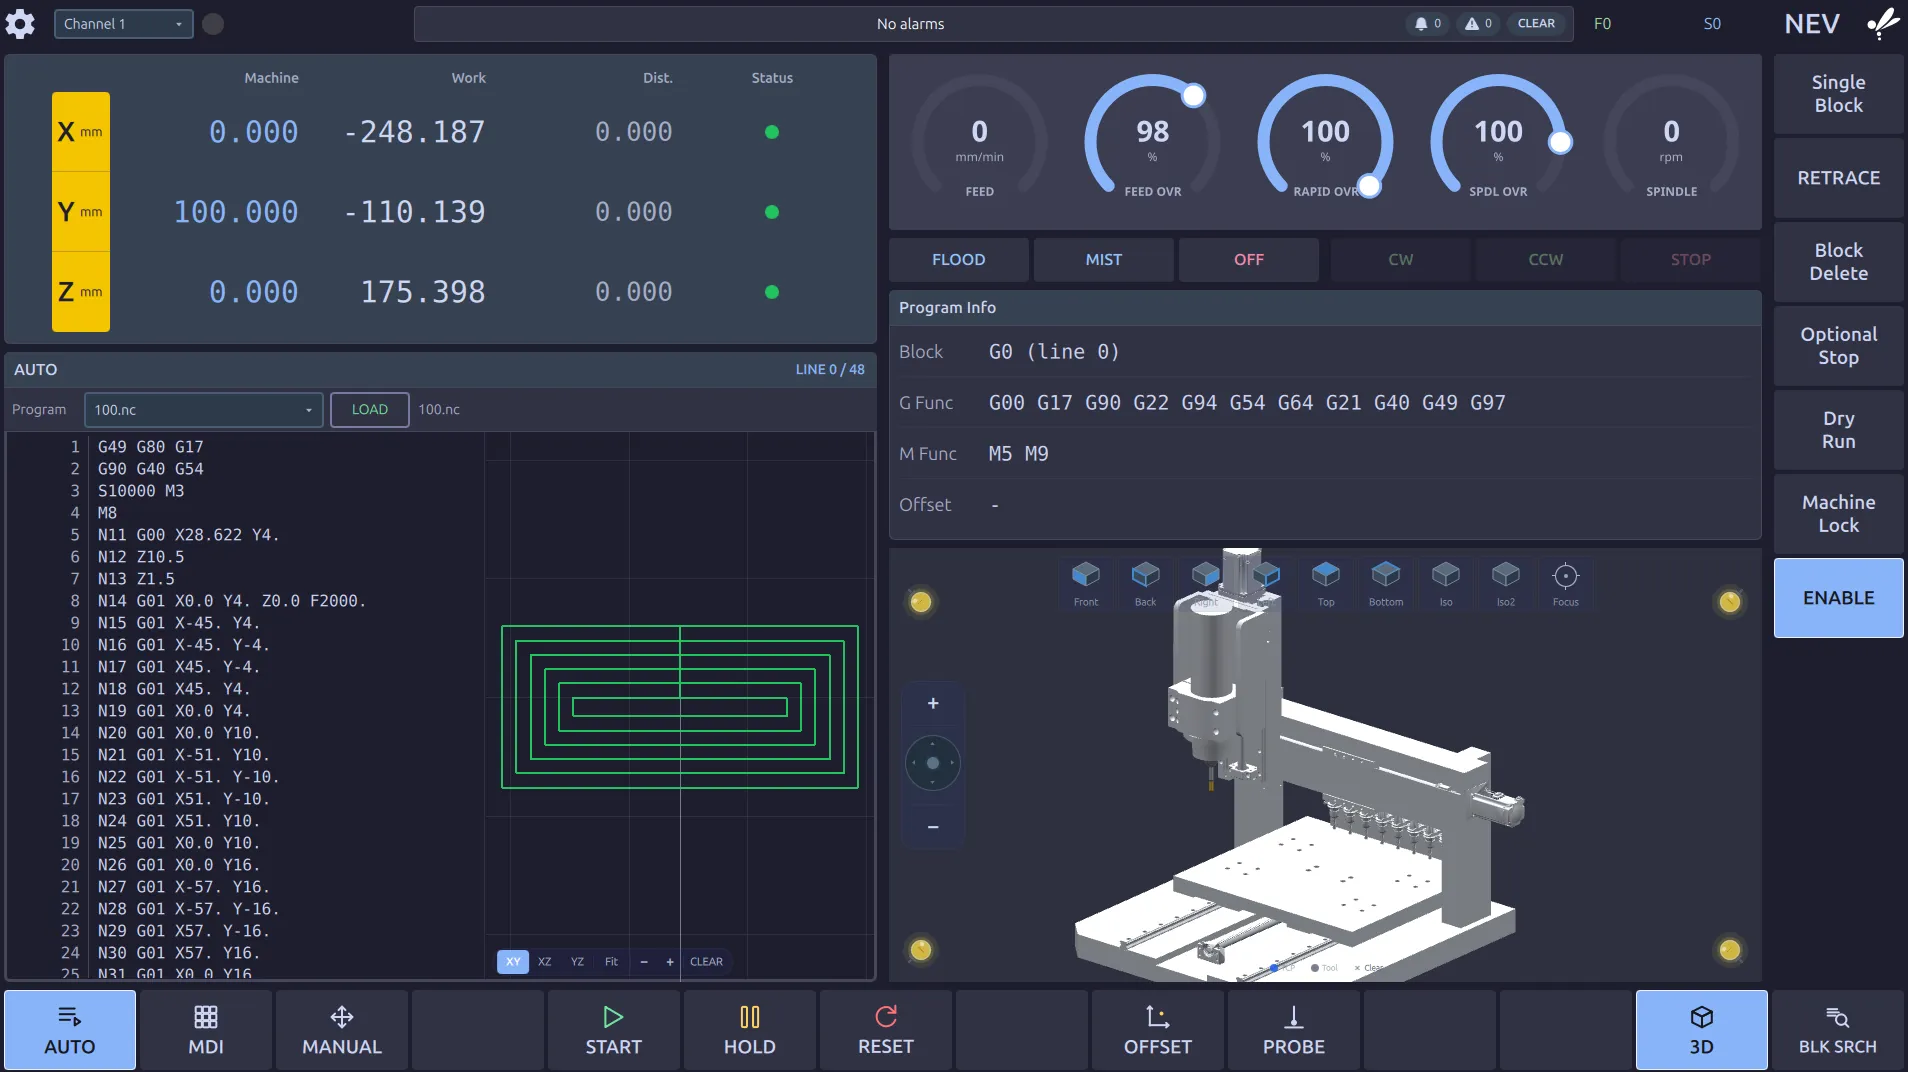Open the OFFSET page

pos(1158,1030)
